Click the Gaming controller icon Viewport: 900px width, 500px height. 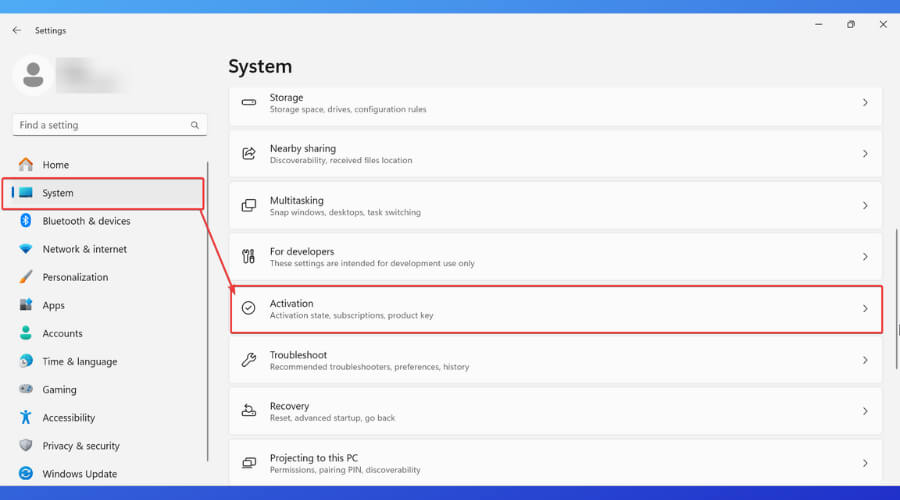26,390
